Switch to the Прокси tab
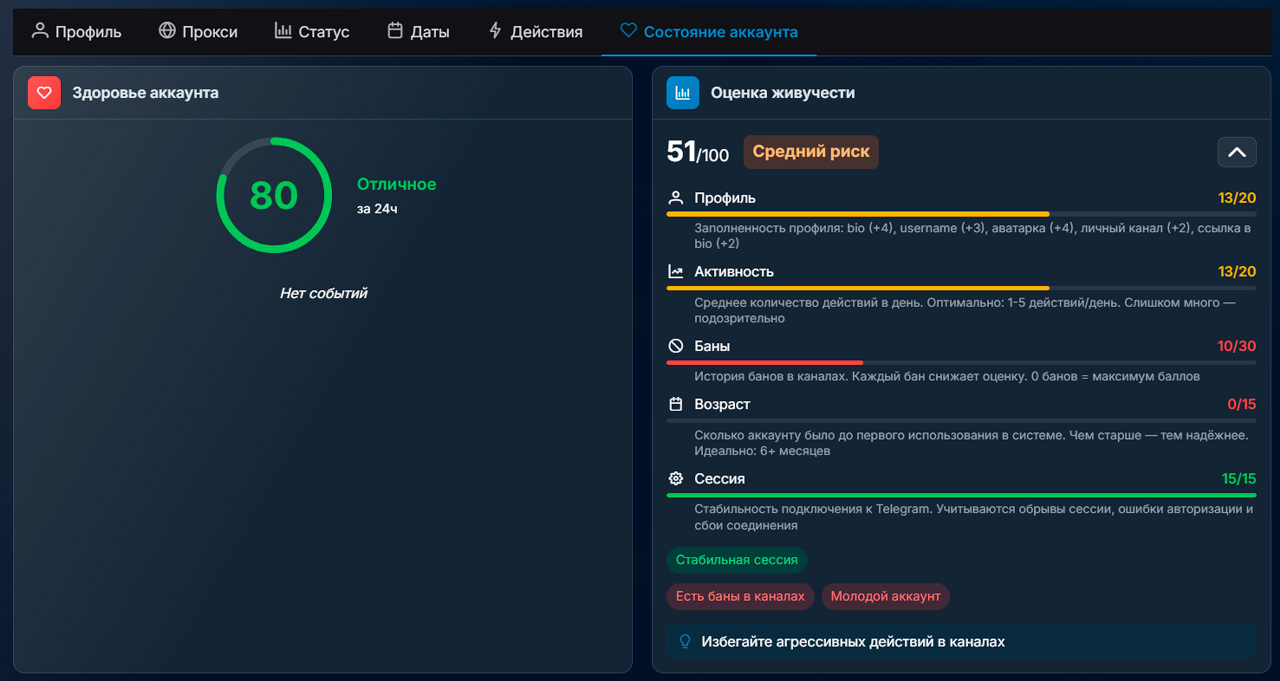The height and width of the screenshot is (681, 1280). [x=198, y=31]
